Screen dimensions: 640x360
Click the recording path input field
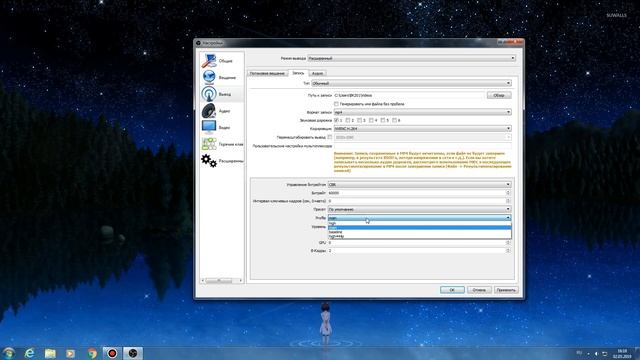[409, 95]
